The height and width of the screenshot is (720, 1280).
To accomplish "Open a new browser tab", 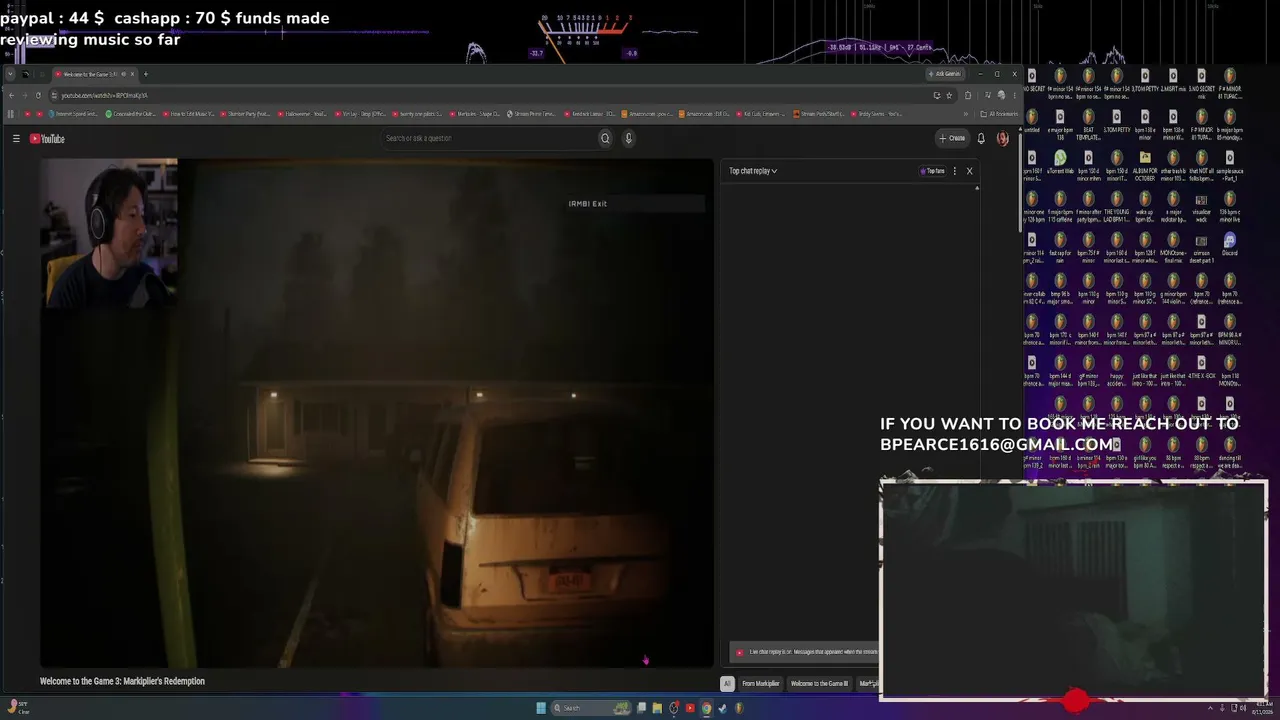I will pos(145,74).
